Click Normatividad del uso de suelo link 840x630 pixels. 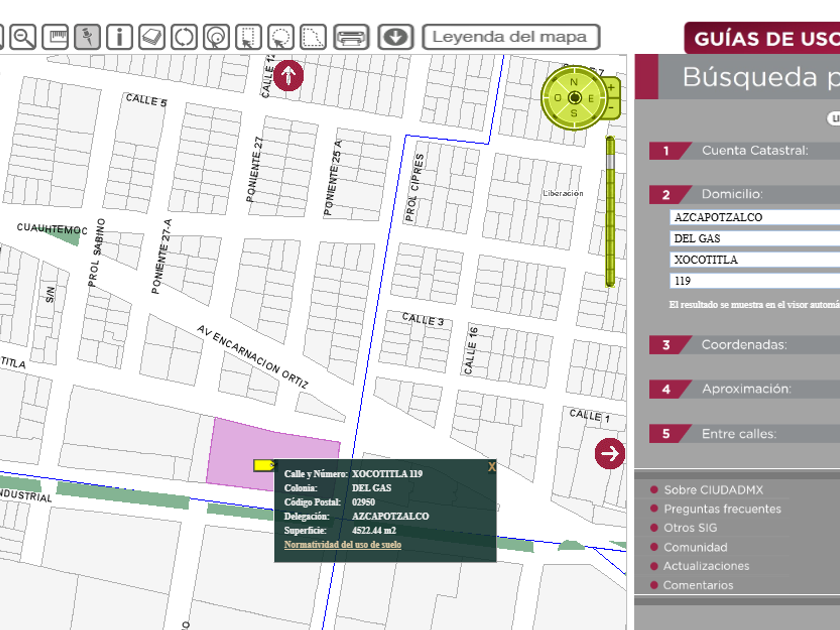coord(343,545)
